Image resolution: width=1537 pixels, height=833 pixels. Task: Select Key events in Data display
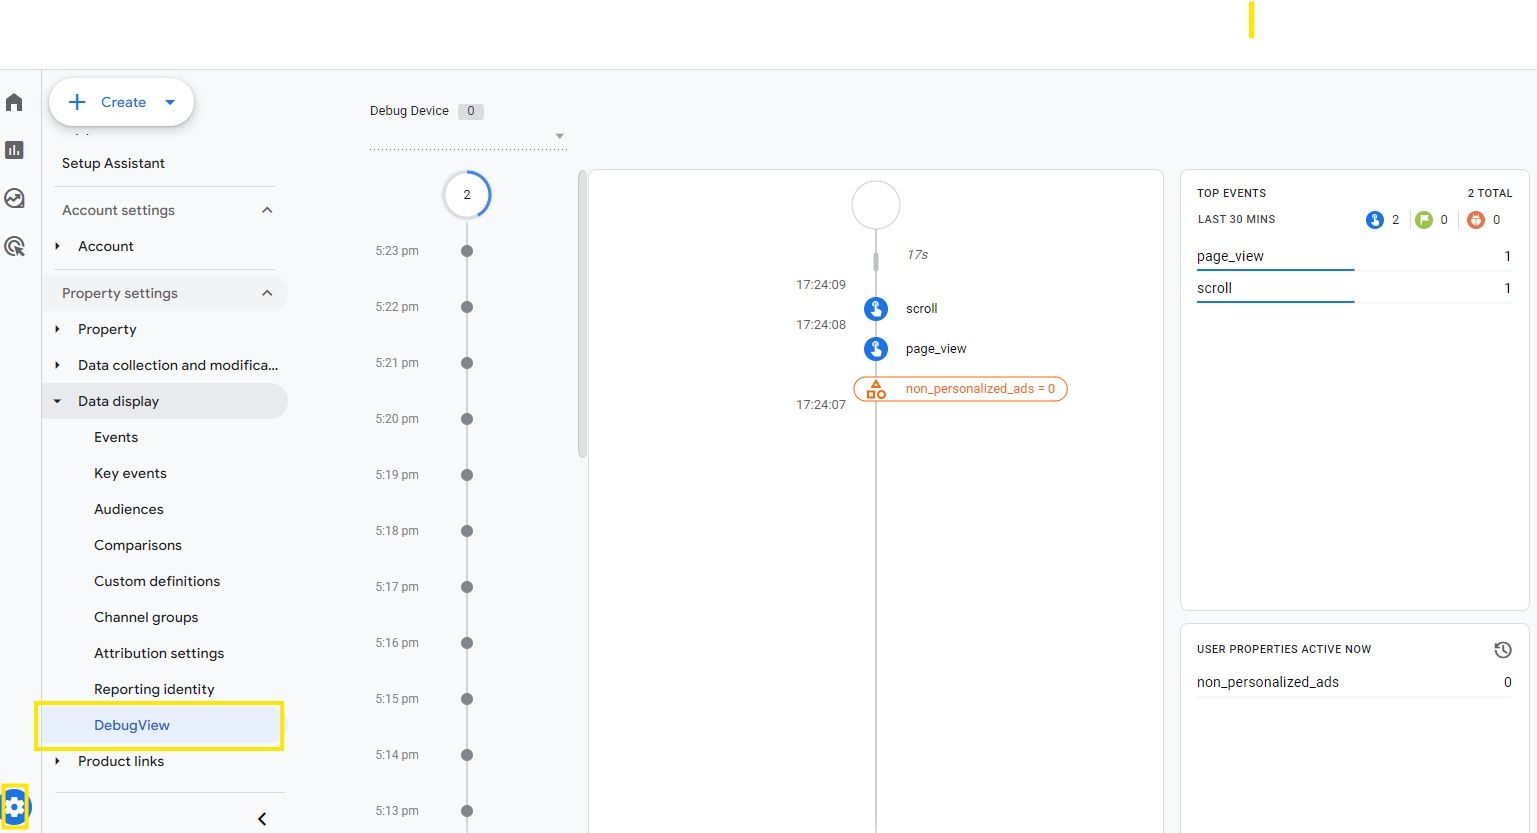click(x=130, y=473)
